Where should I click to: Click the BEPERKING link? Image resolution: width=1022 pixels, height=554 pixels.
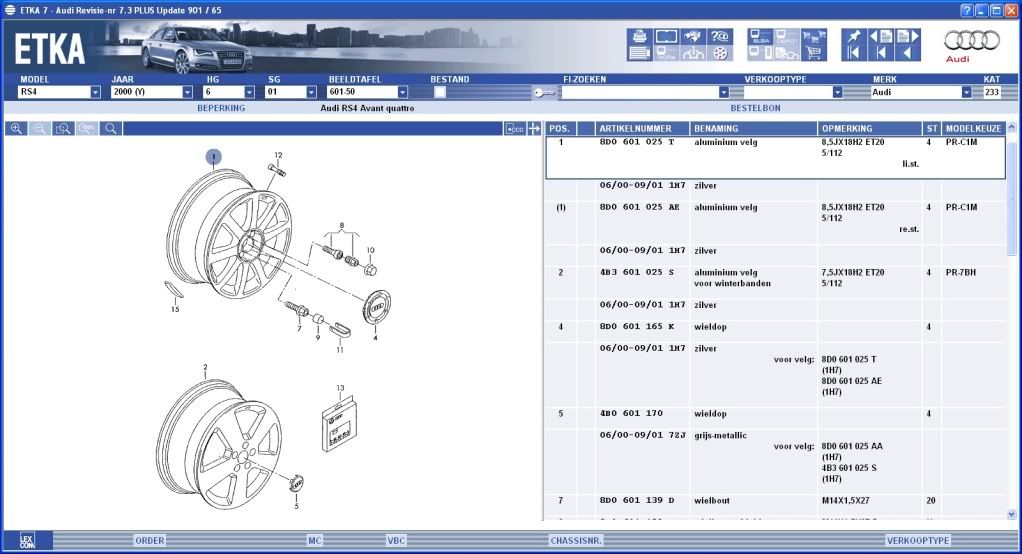(221, 108)
